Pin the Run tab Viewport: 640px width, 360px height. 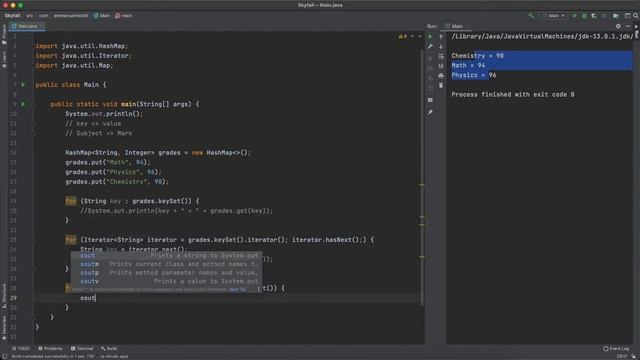(x=430, y=112)
